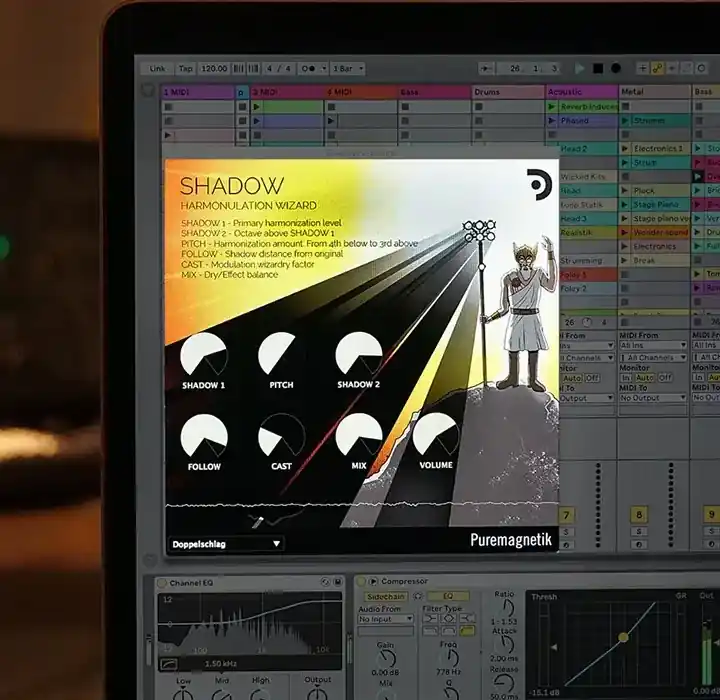Click the Compressor threshold yellow point
The width and height of the screenshot is (720, 700).
pyautogui.click(x=623, y=637)
